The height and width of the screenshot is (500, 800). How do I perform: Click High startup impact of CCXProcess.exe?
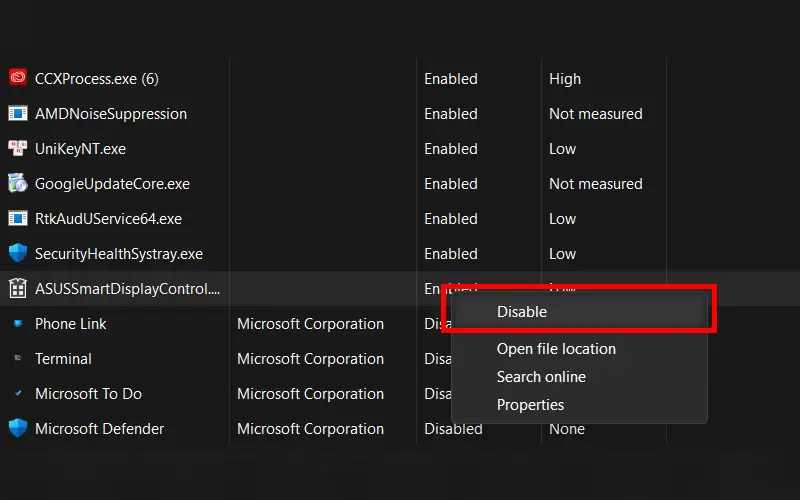565,79
